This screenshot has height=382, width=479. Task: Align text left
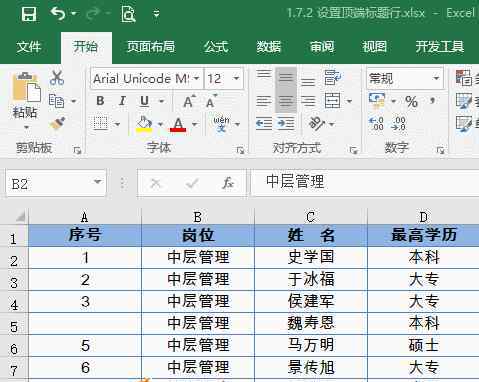(264, 101)
